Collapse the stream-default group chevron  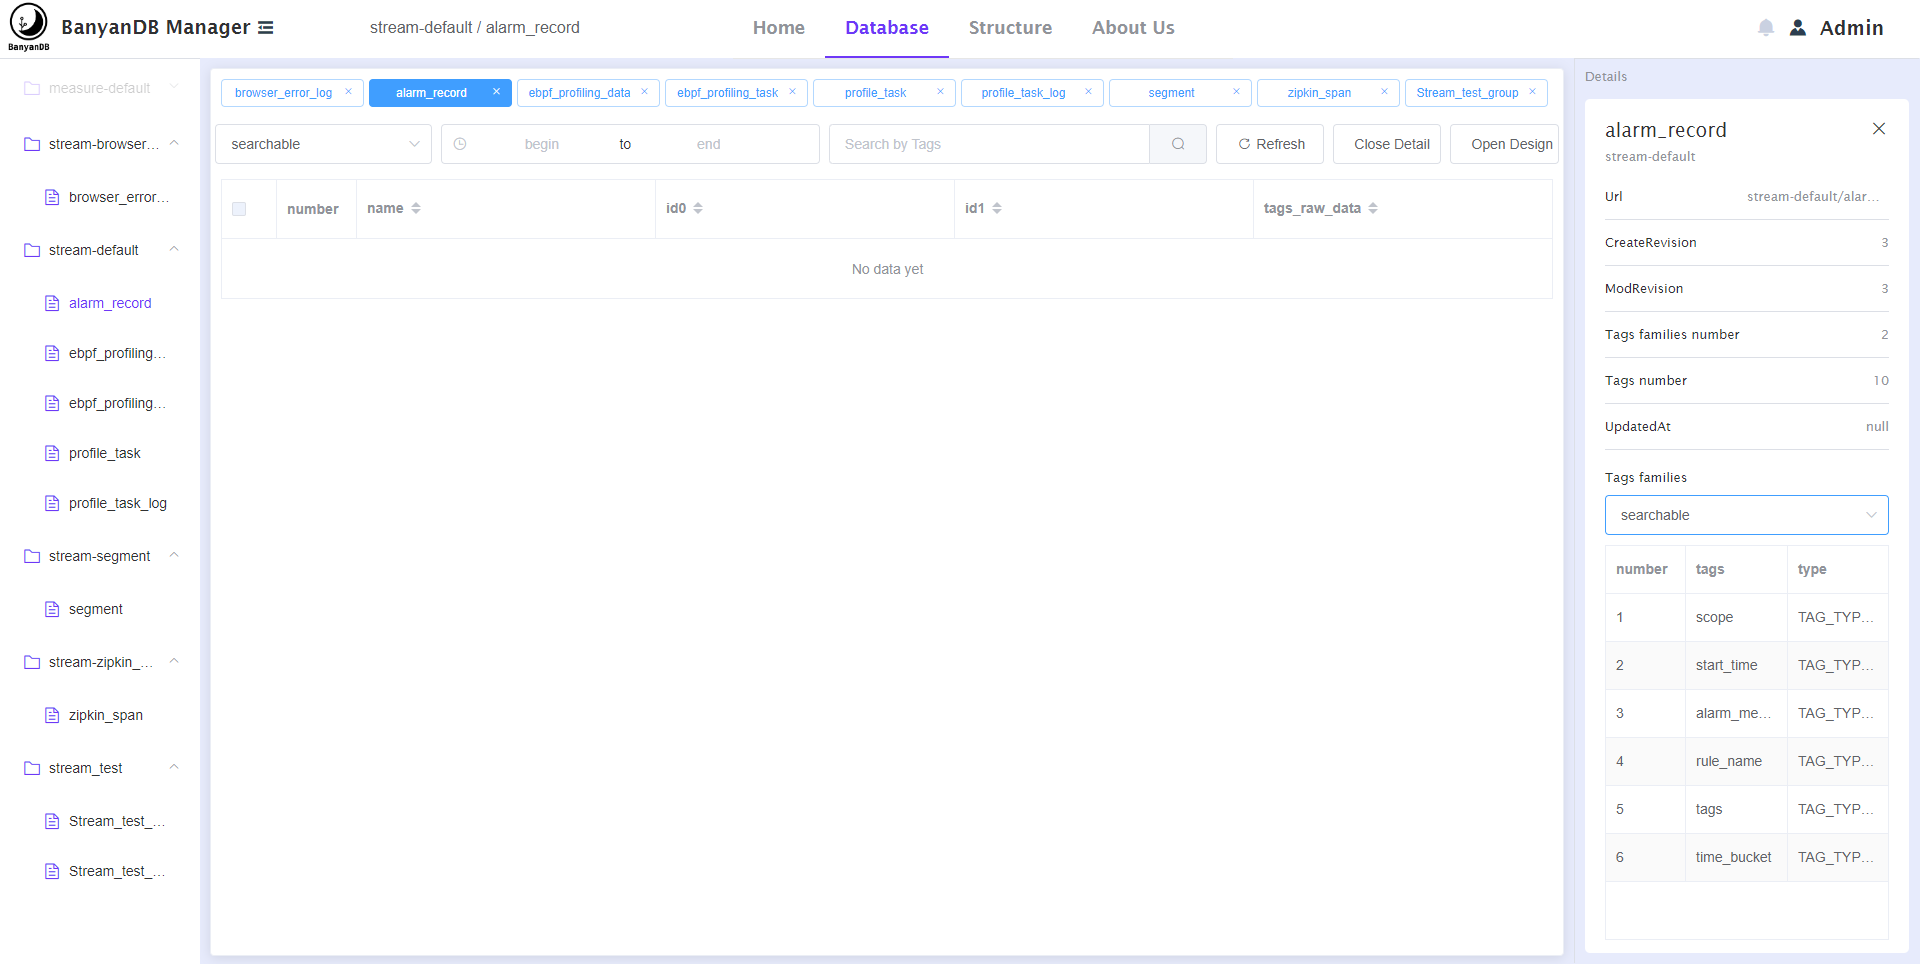174,249
